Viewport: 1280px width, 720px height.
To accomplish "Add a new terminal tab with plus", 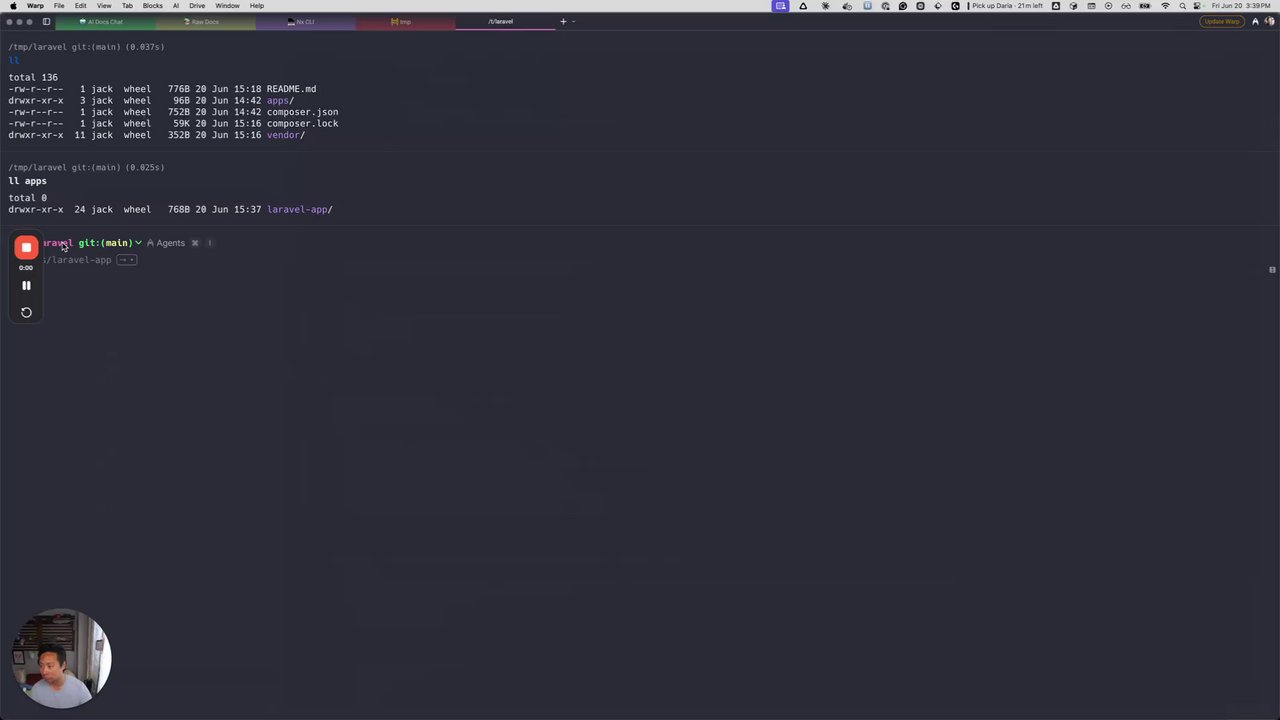I will (x=563, y=21).
